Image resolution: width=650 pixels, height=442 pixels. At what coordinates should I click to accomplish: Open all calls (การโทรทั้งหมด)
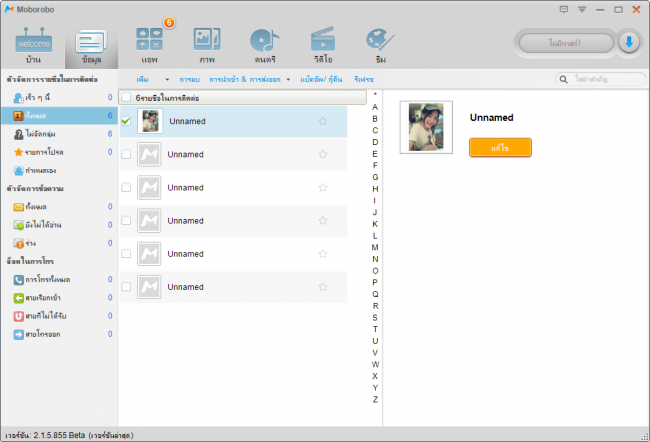(x=59, y=279)
